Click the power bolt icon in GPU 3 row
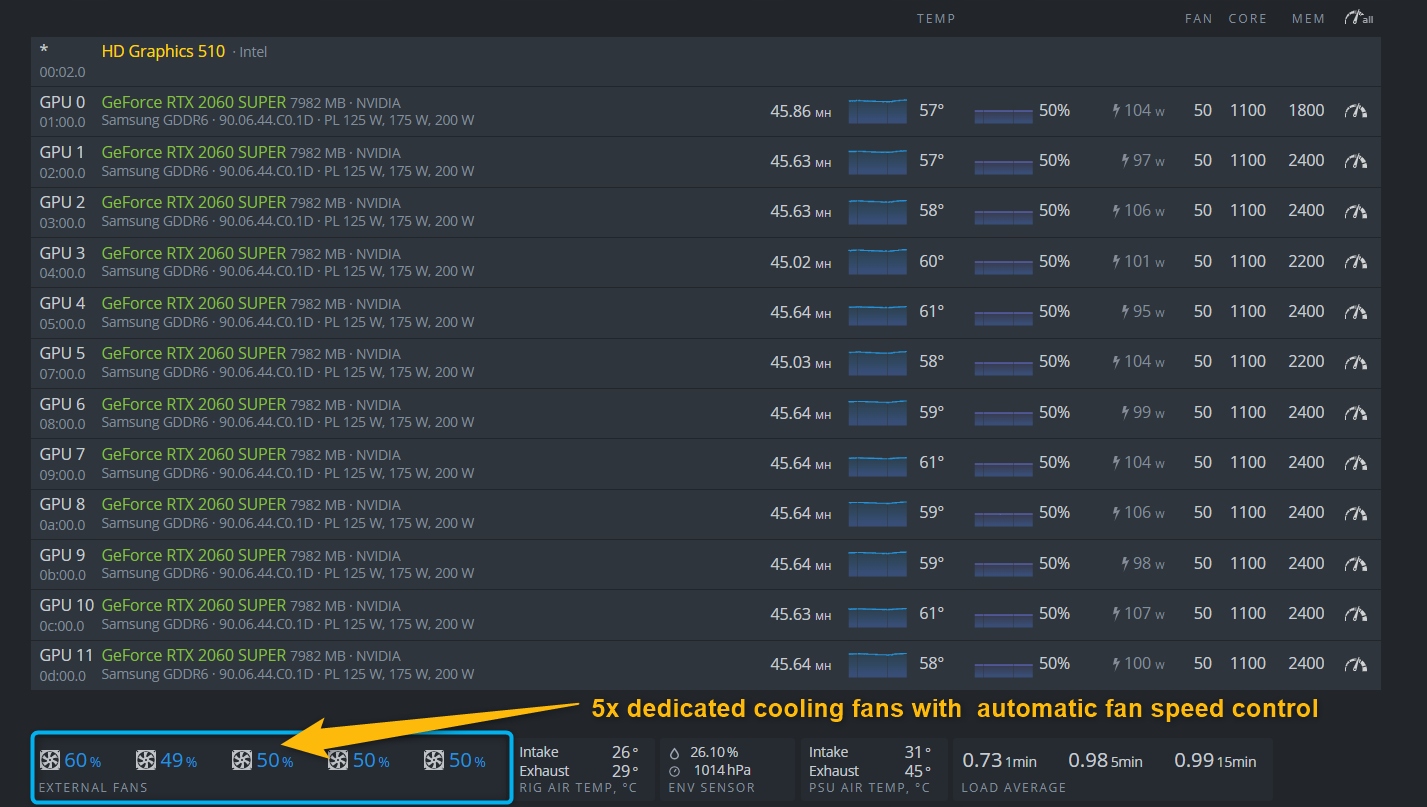Screen dimensions: 1427x807 [x=1117, y=262]
